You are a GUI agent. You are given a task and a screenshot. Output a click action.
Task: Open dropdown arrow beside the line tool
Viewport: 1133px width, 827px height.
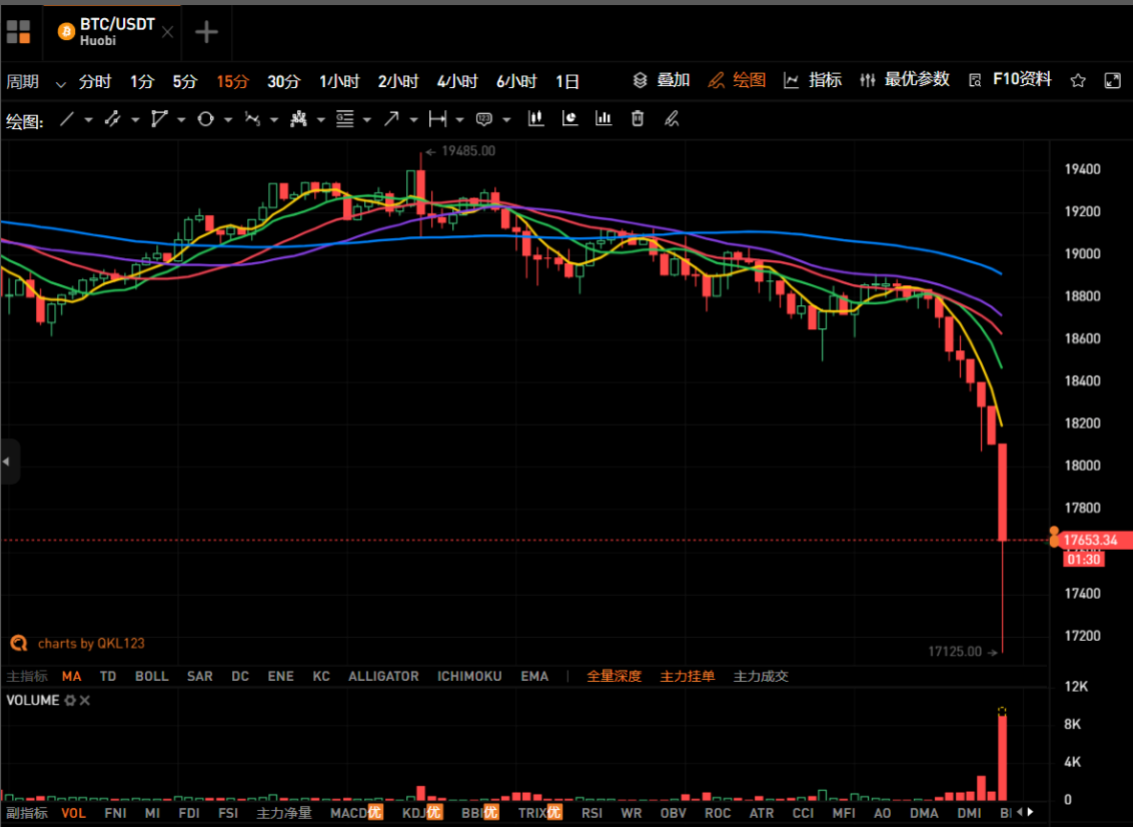pos(88,120)
